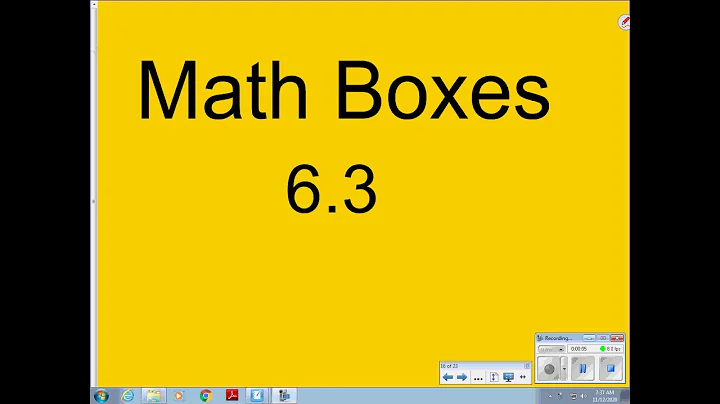The height and width of the screenshot is (404, 720).
Task: Click the volume speaker tray icon
Action: point(583,396)
